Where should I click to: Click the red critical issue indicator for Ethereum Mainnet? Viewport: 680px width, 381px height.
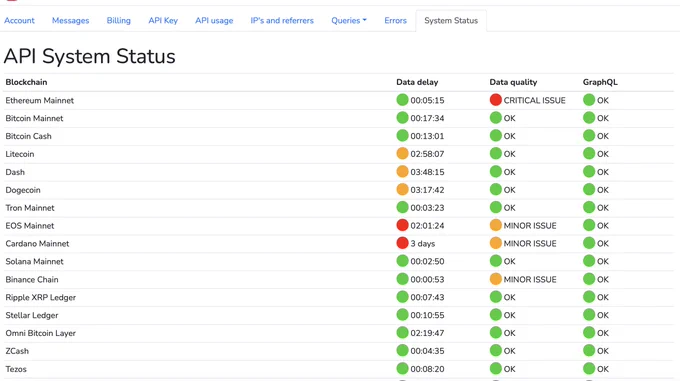(495, 100)
